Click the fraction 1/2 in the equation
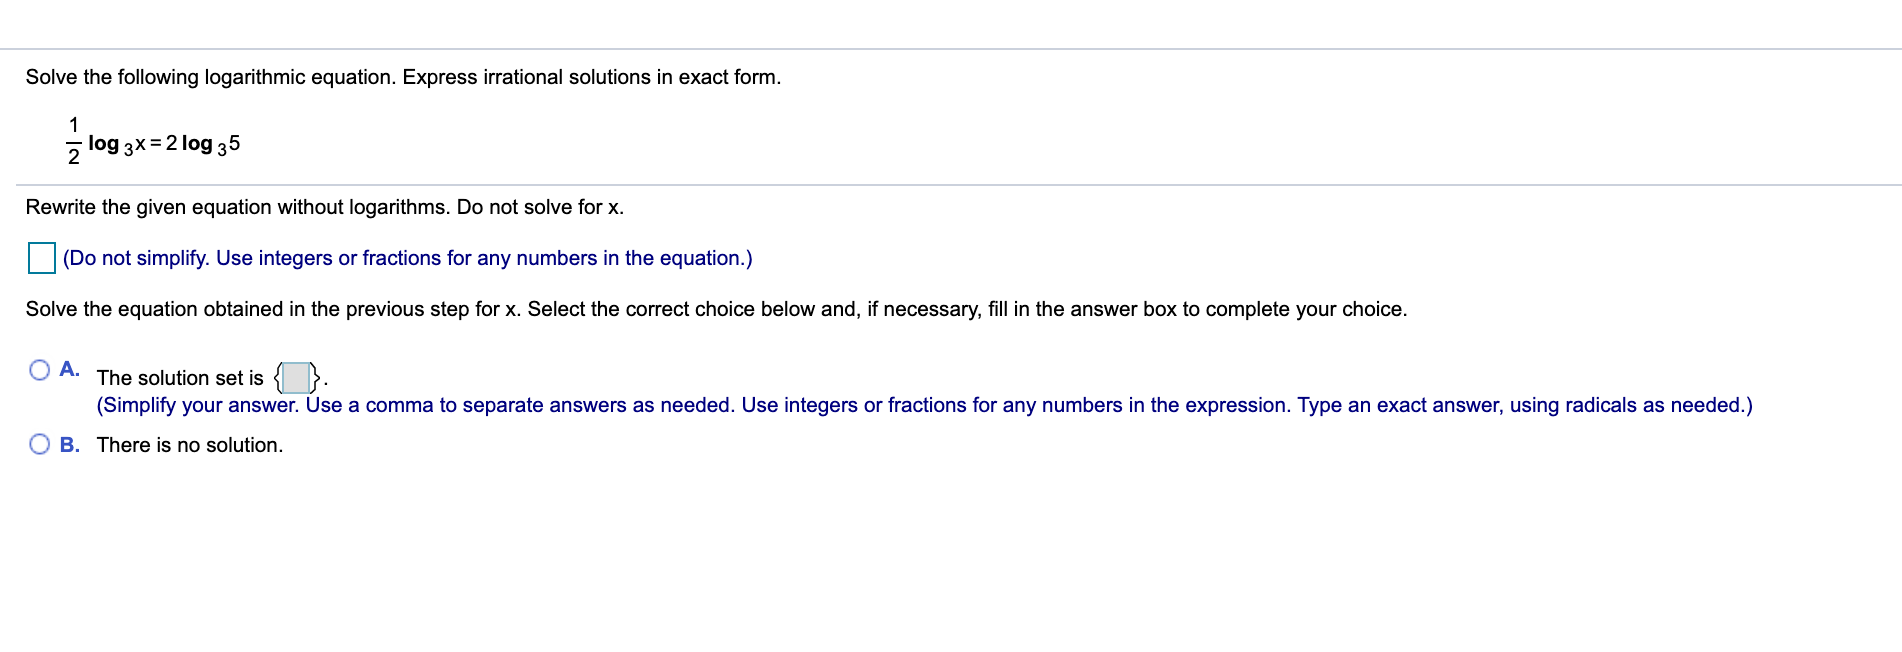Viewport: 1902px width, 652px height. click(73, 140)
